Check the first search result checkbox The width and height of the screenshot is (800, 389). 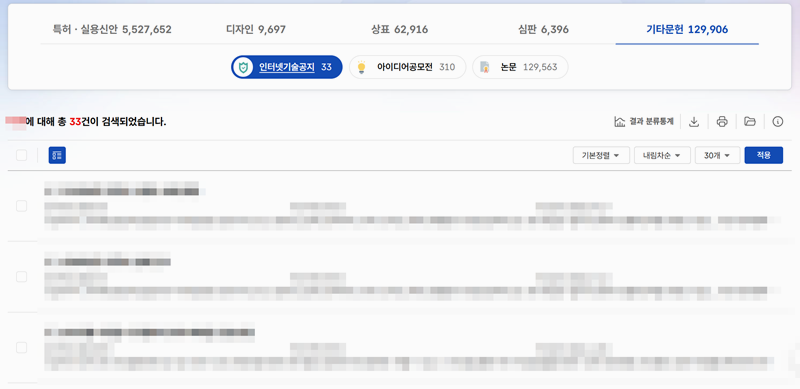(x=21, y=206)
